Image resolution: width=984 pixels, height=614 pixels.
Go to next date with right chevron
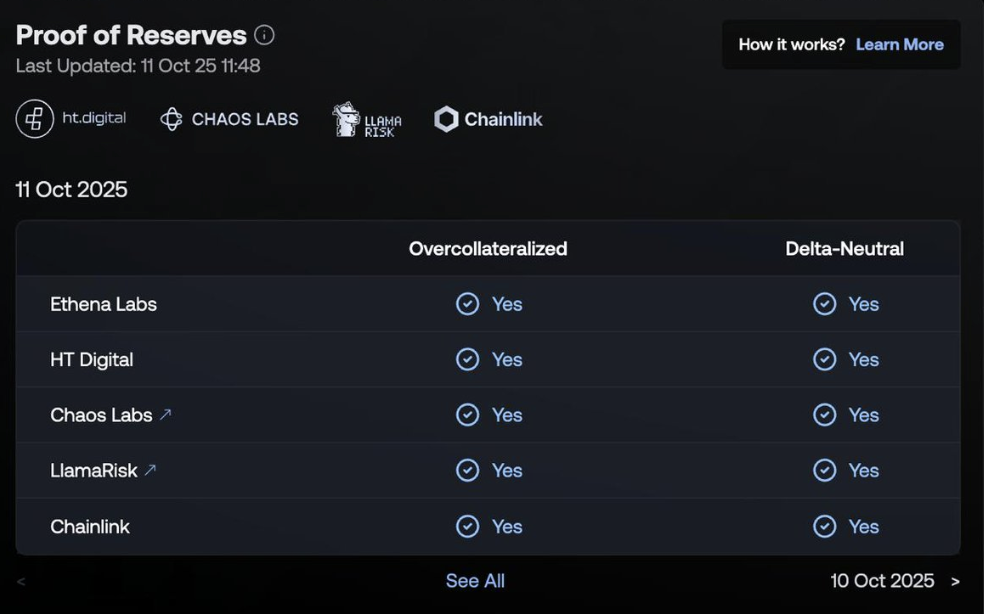coord(955,581)
